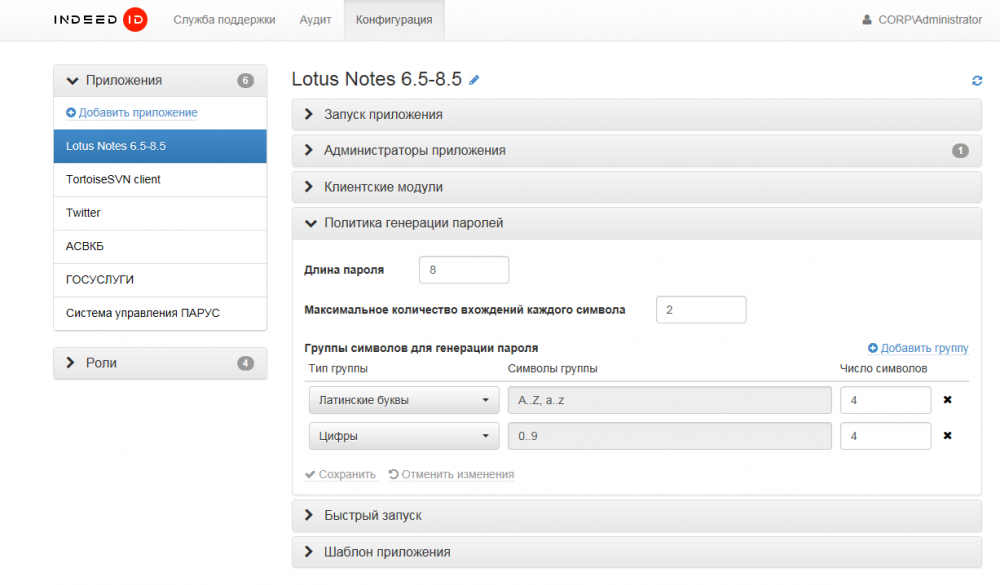Click the Длина пароля input field
Viewport: 1000px width, 585px height.
pyautogui.click(x=464, y=270)
